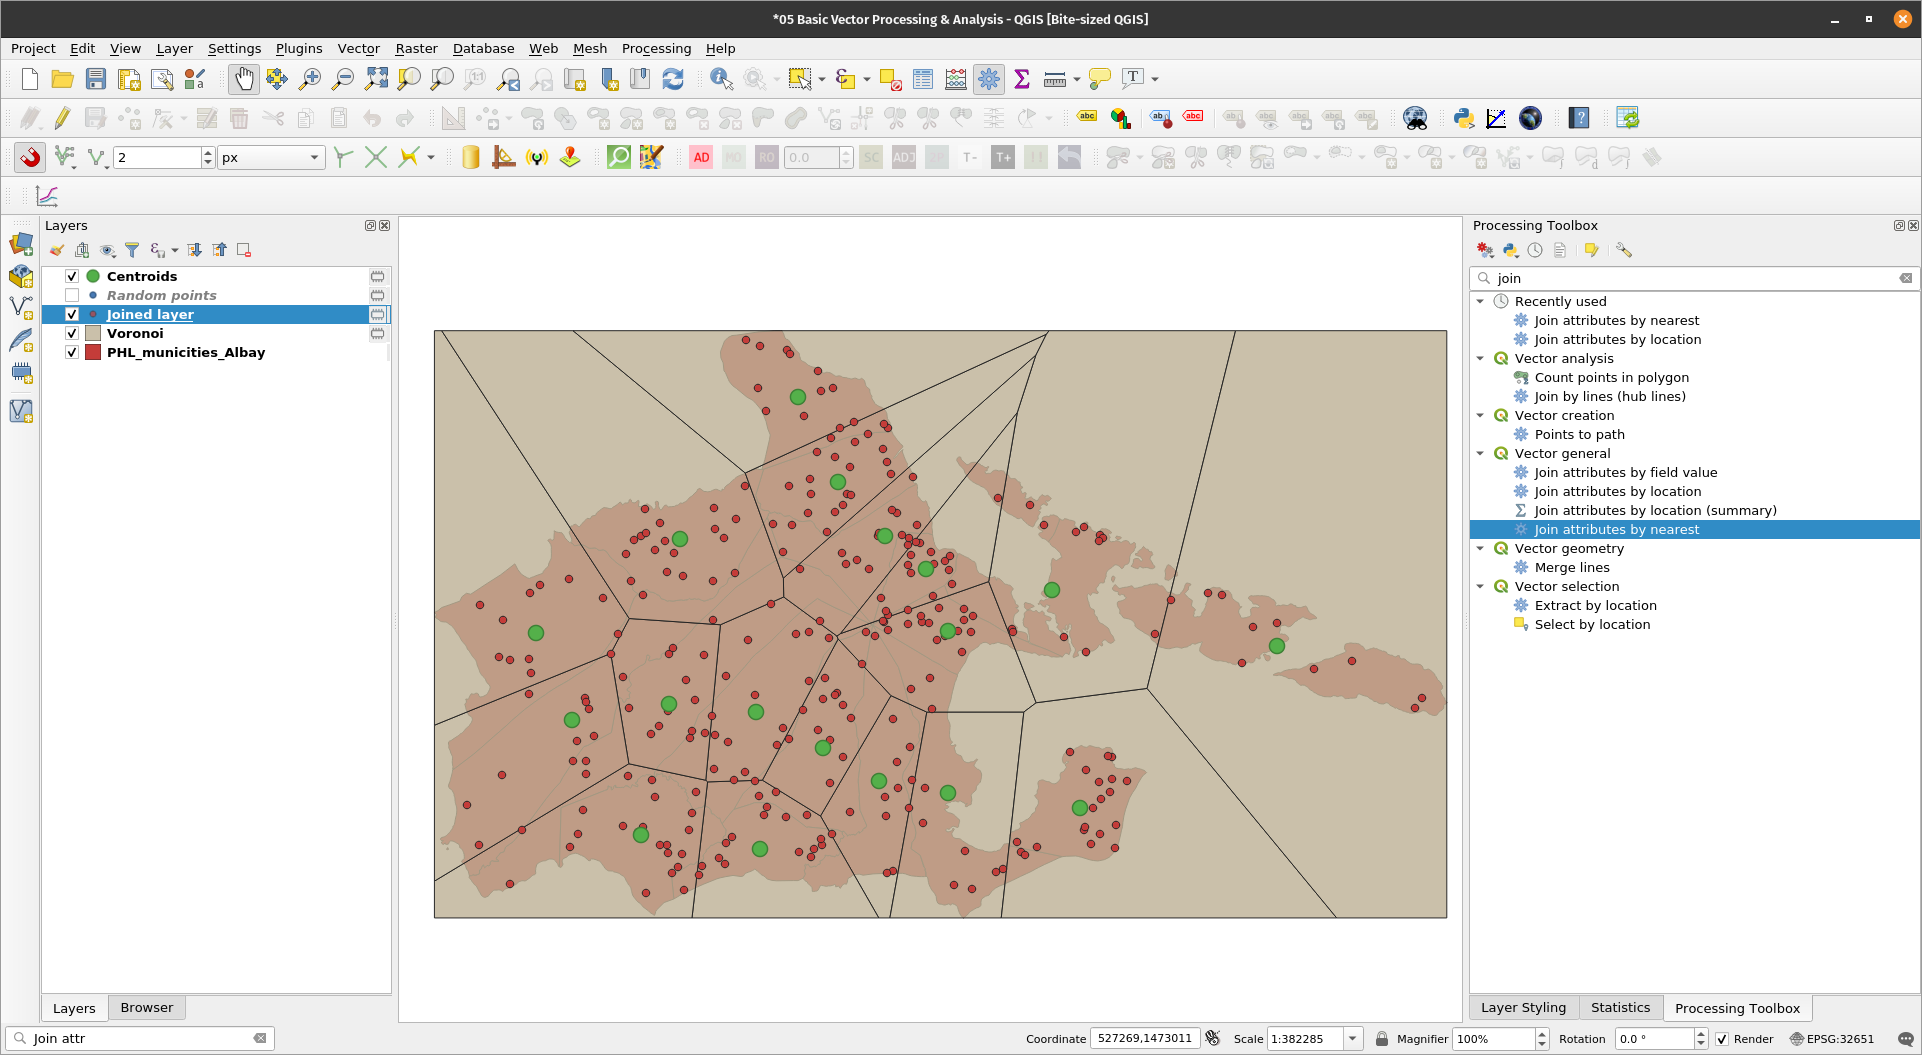Click the Save Project icon
Image resolution: width=1922 pixels, height=1055 pixels.
(95, 79)
